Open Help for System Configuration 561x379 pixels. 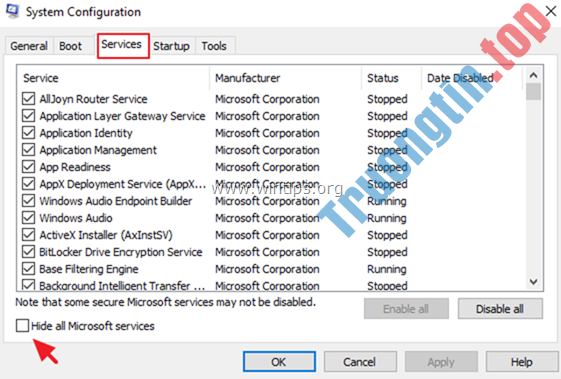click(x=522, y=362)
